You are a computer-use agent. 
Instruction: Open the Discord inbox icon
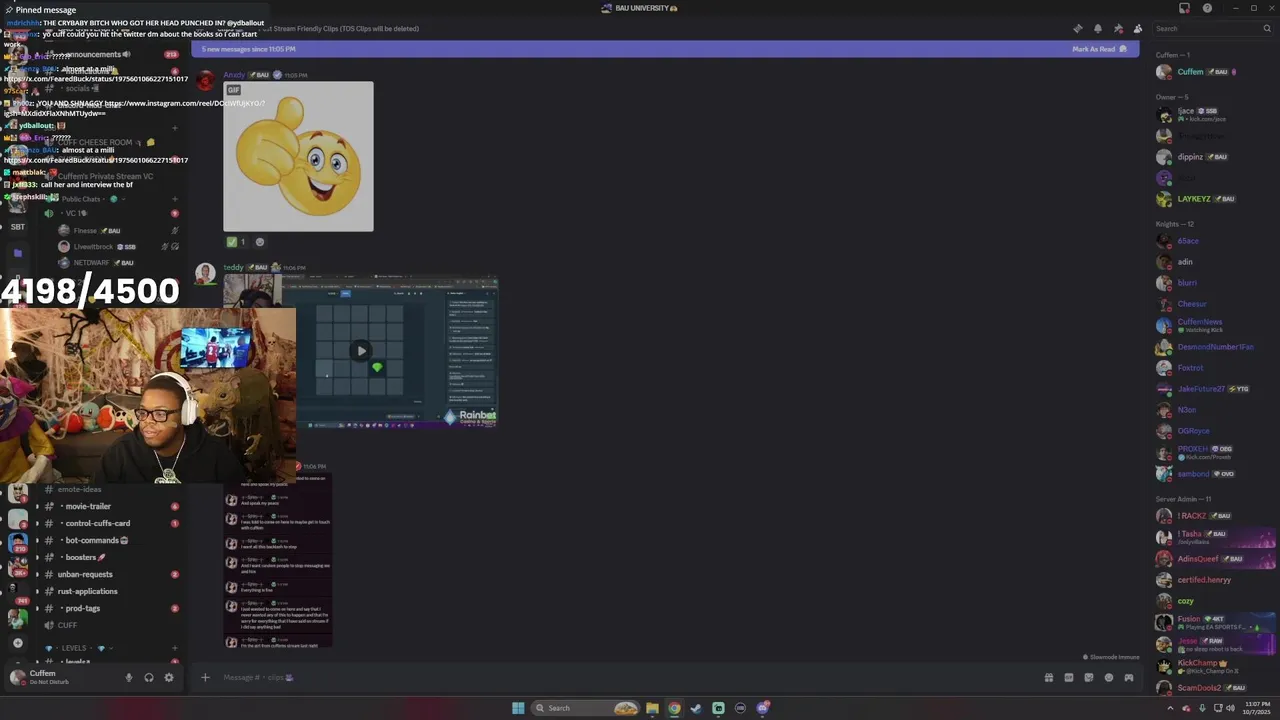(1185, 8)
